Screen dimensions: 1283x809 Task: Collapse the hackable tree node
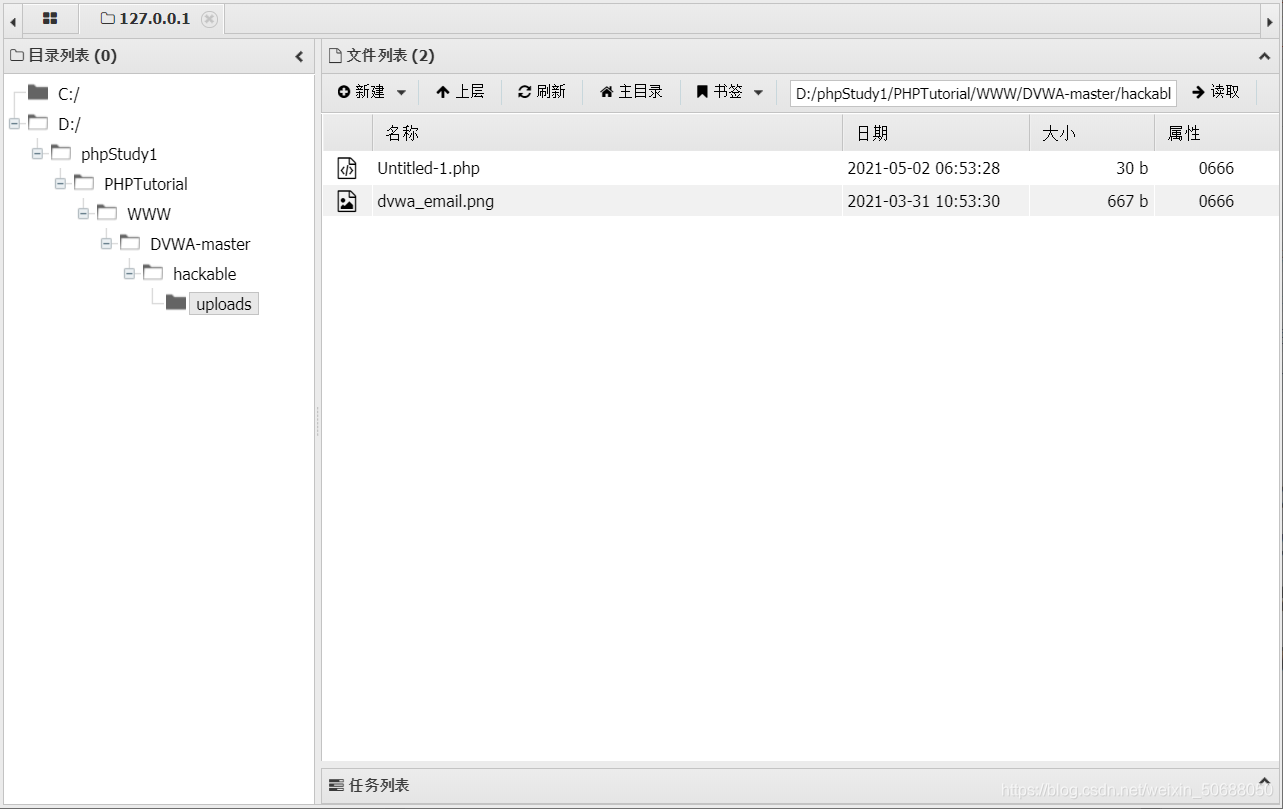pyautogui.click(x=129, y=274)
